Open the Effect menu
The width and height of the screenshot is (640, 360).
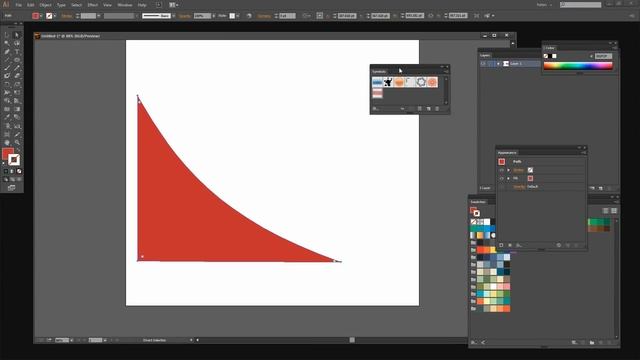pos(93,5)
